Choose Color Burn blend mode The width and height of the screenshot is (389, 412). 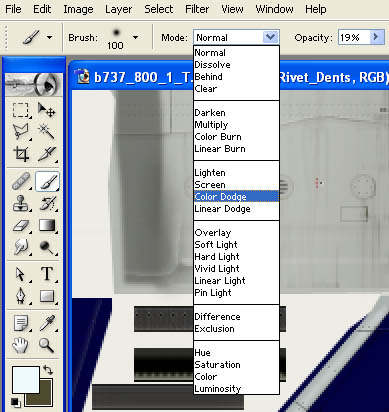click(236, 137)
